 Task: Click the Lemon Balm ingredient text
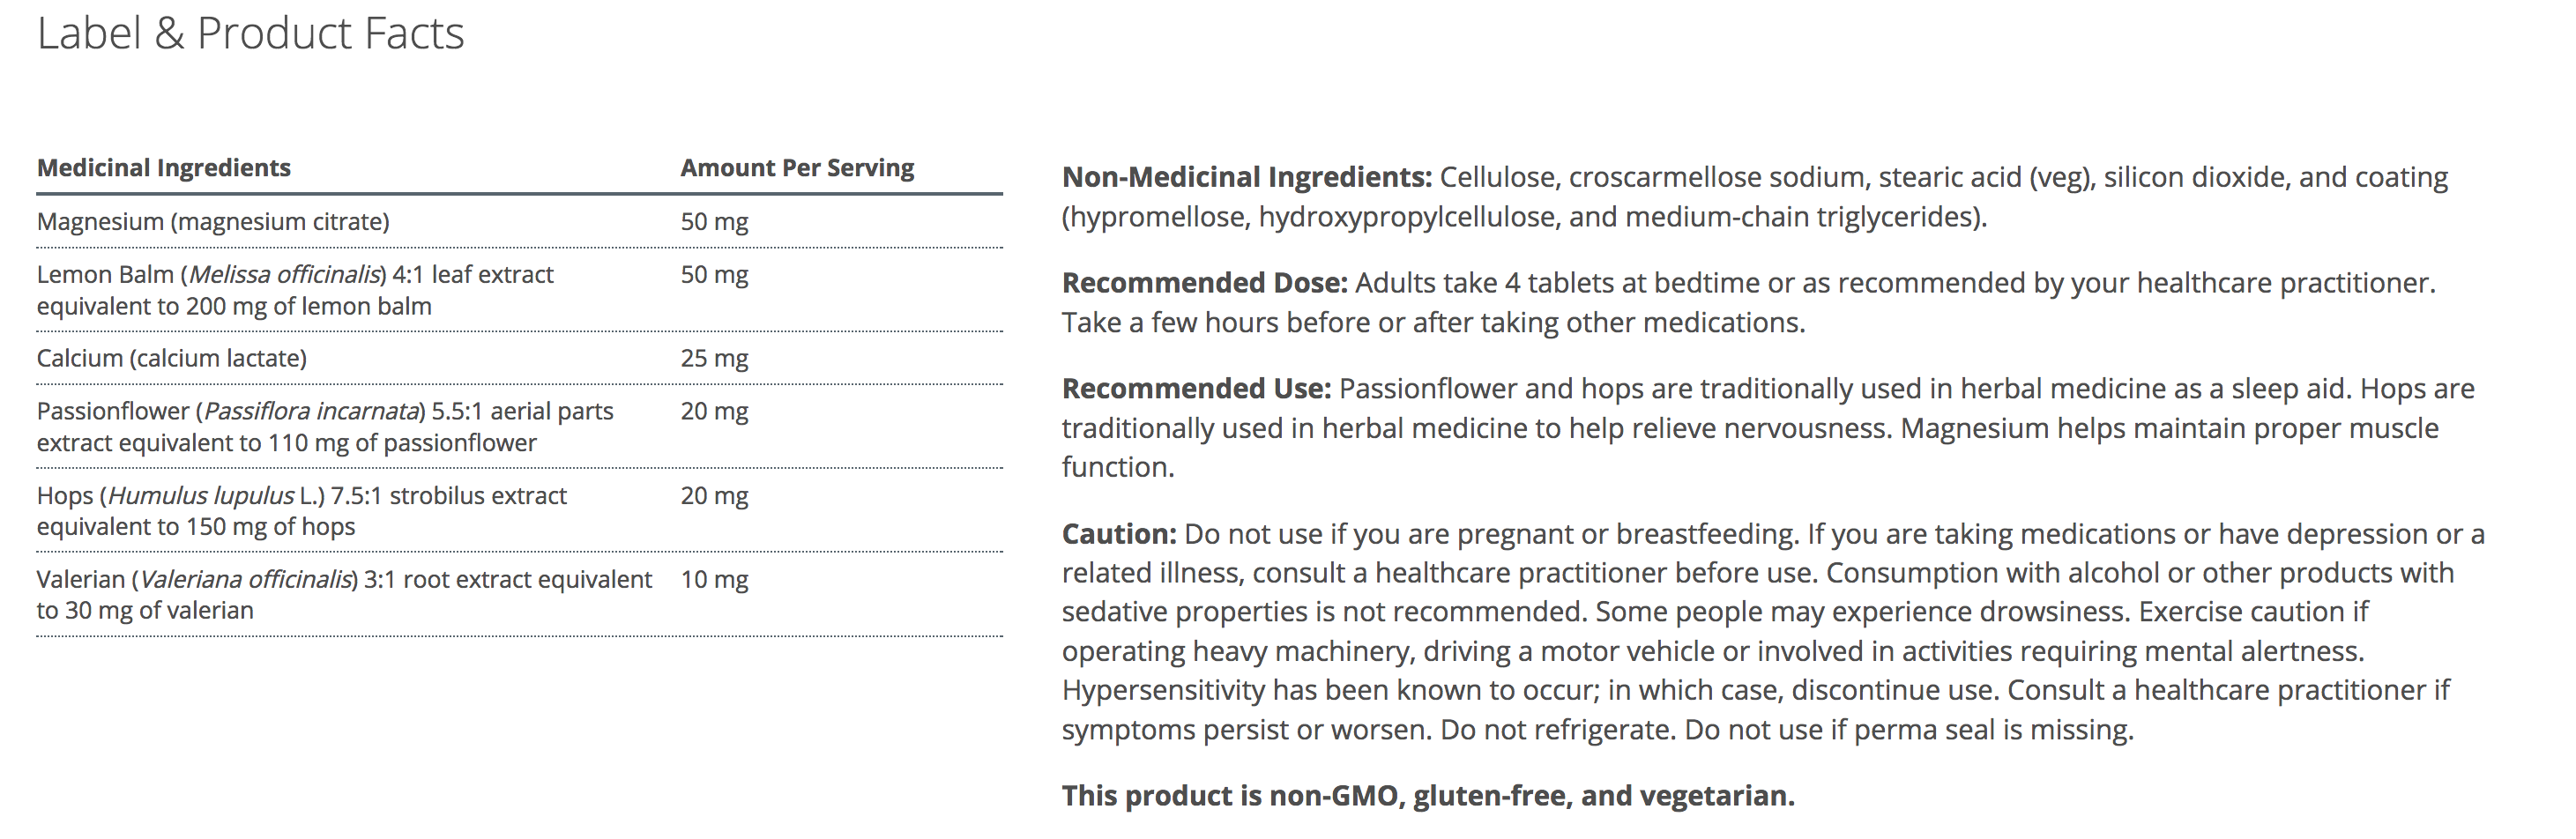[x=294, y=290]
